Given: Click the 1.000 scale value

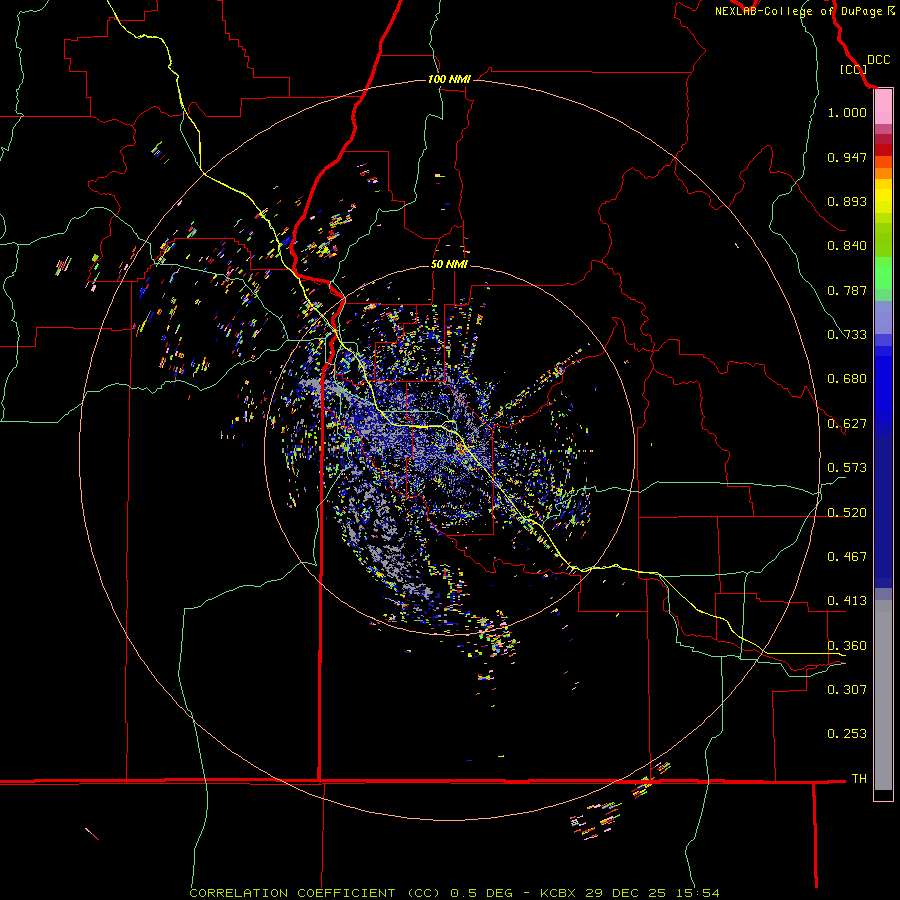Looking at the screenshot, I should click(847, 112).
